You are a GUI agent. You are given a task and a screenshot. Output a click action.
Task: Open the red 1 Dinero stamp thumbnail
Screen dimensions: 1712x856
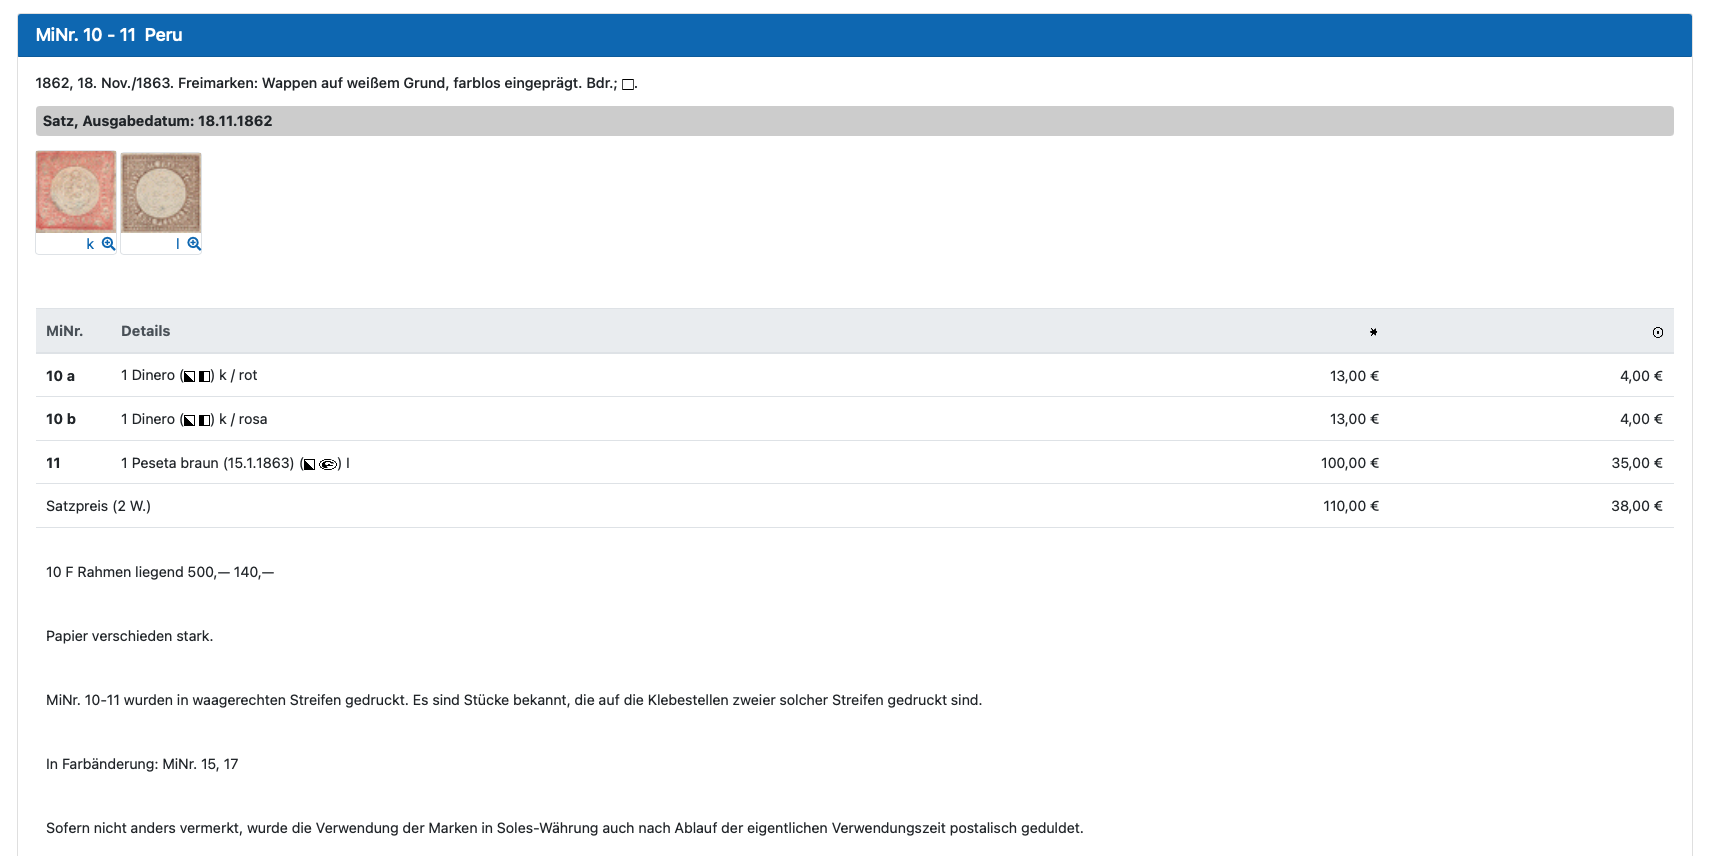point(76,192)
